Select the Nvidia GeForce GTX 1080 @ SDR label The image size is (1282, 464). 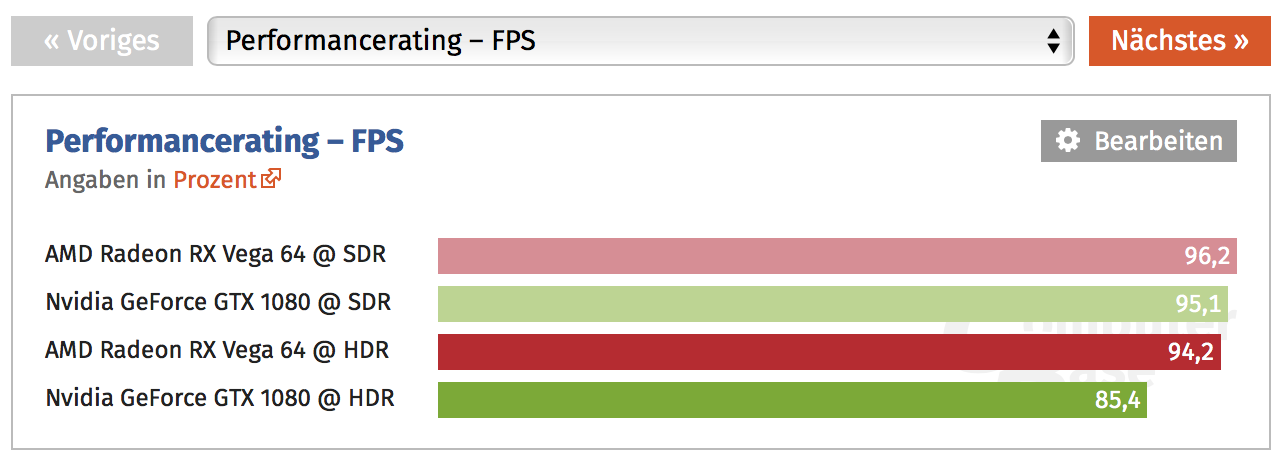point(218,302)
